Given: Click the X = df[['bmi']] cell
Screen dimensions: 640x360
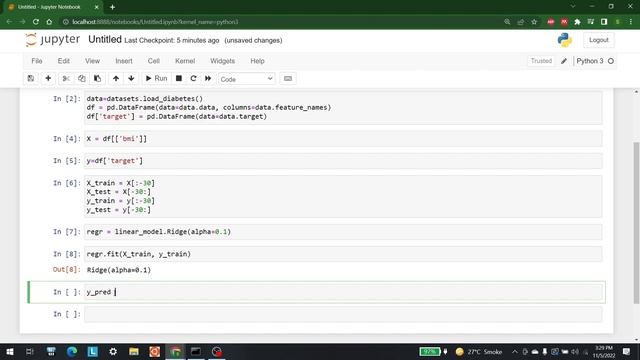Looking at the screenshot, I should coord(343,139).
